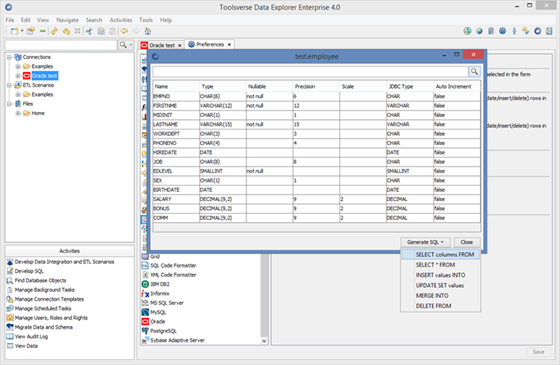560x365 pixels.
Task: Choose SELECT columns FROM menu entry
Action: tap(440, 255)
